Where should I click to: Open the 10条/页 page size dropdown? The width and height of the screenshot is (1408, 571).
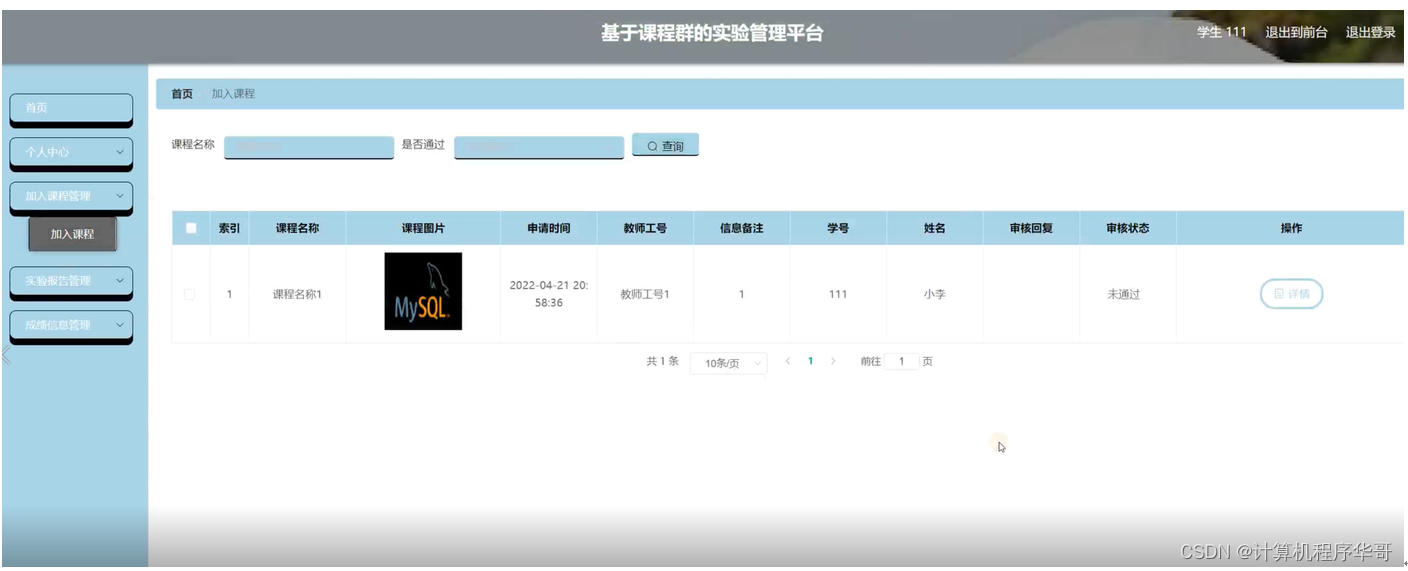[729, 363]
